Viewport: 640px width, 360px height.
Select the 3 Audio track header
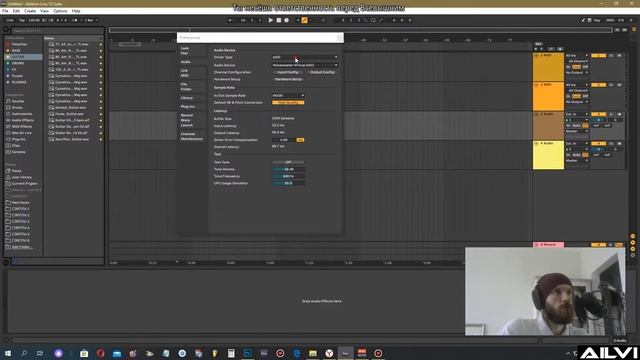click(x=548, y=126)
